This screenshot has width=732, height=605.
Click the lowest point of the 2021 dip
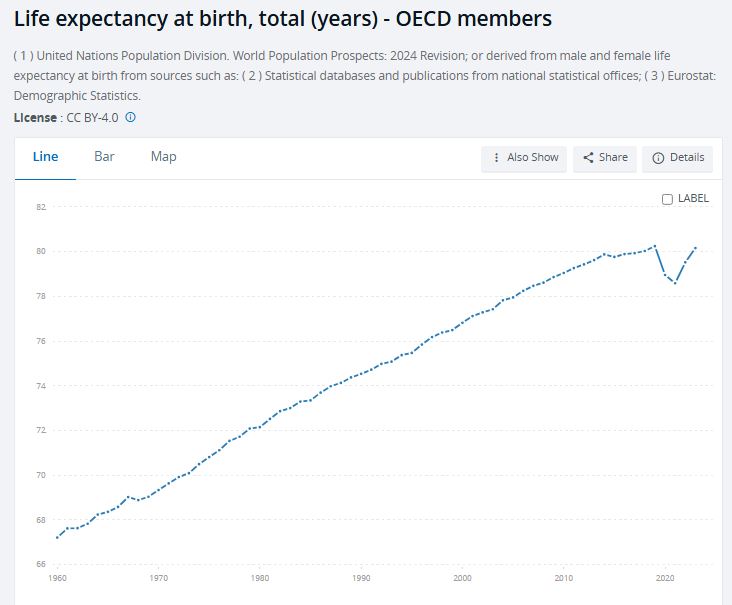[x=675, y=283]
